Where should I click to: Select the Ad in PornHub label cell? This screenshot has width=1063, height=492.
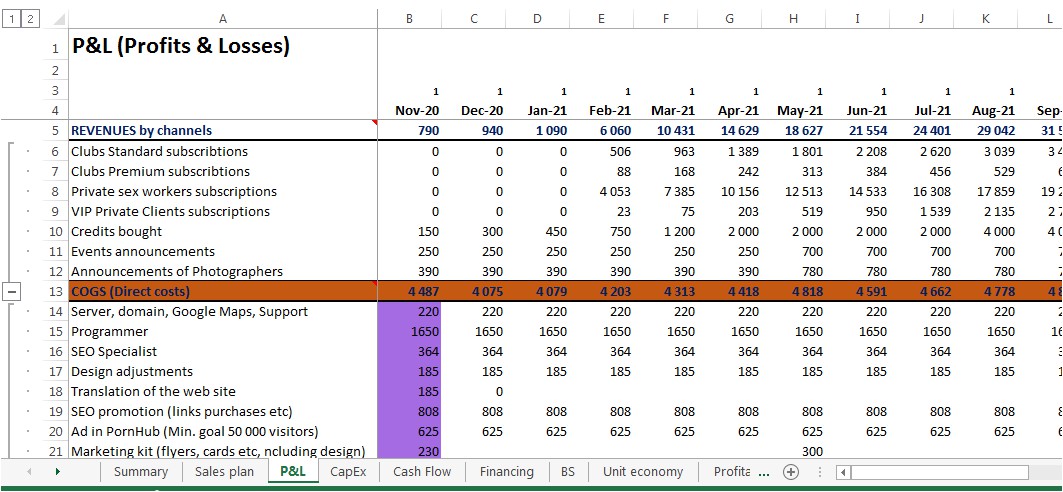click(x=222, y=432)
